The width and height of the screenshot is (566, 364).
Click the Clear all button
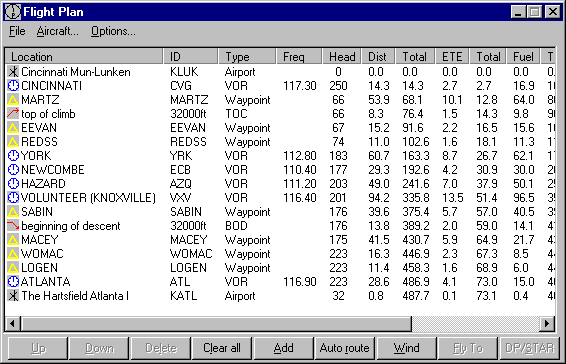pyautogui.click(x=222, y=348)
